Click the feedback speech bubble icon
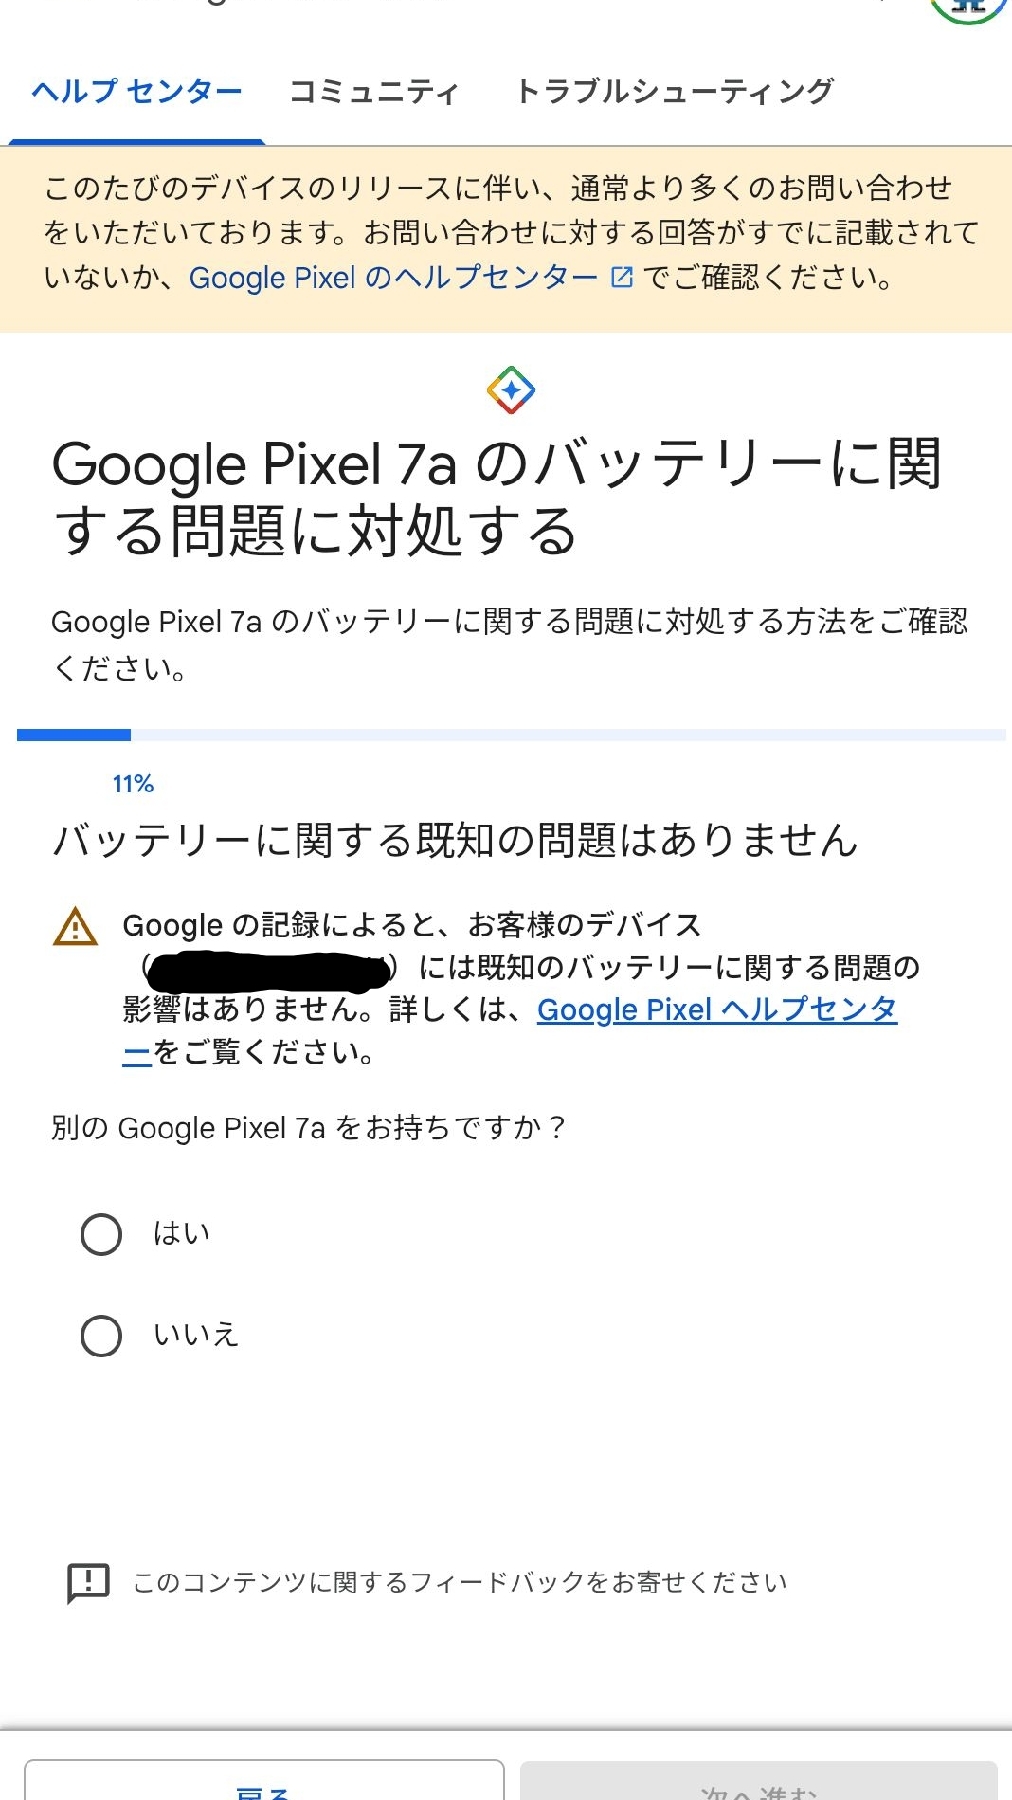This screenshot has width=1012, height=1800. coord(88,1583)
